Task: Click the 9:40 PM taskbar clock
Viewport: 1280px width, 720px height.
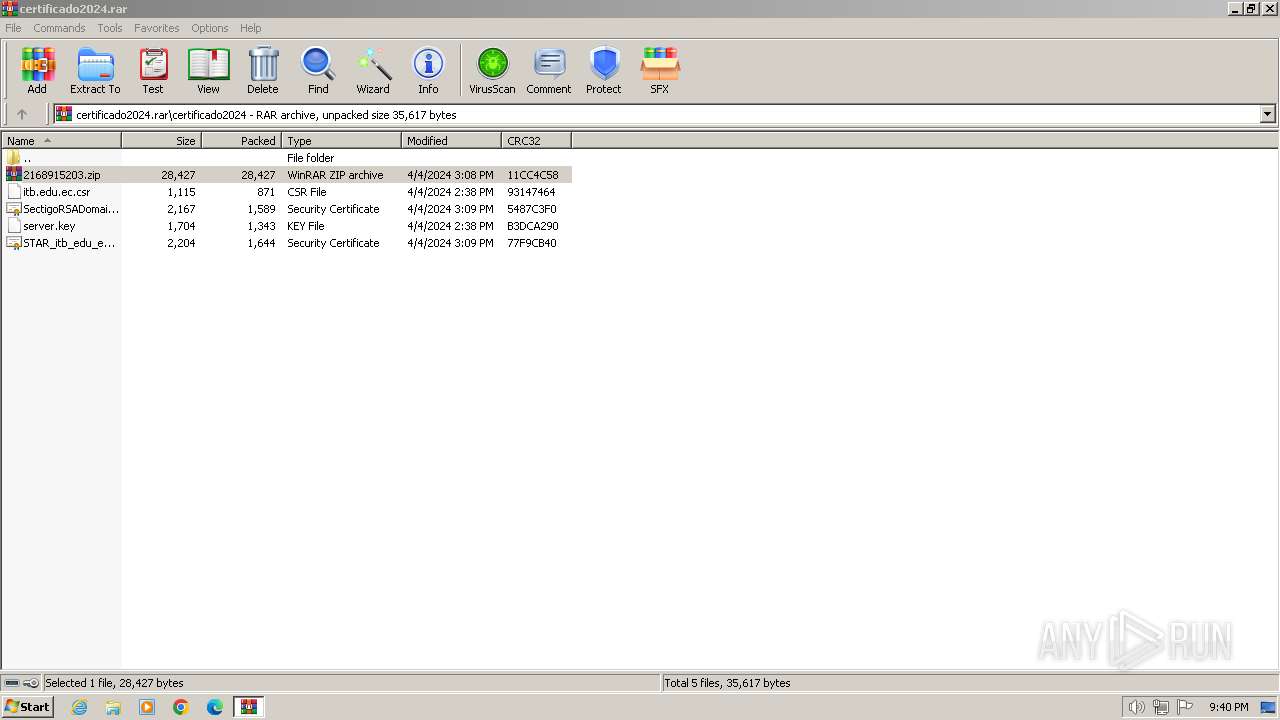Action: point(1228,707)
